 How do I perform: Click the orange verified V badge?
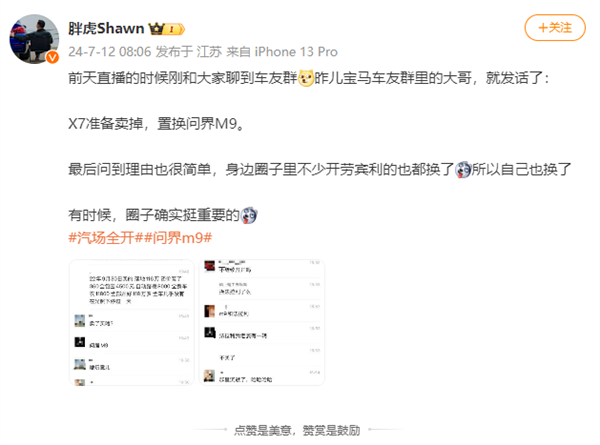pyautogui.click(x=52, y=57)
